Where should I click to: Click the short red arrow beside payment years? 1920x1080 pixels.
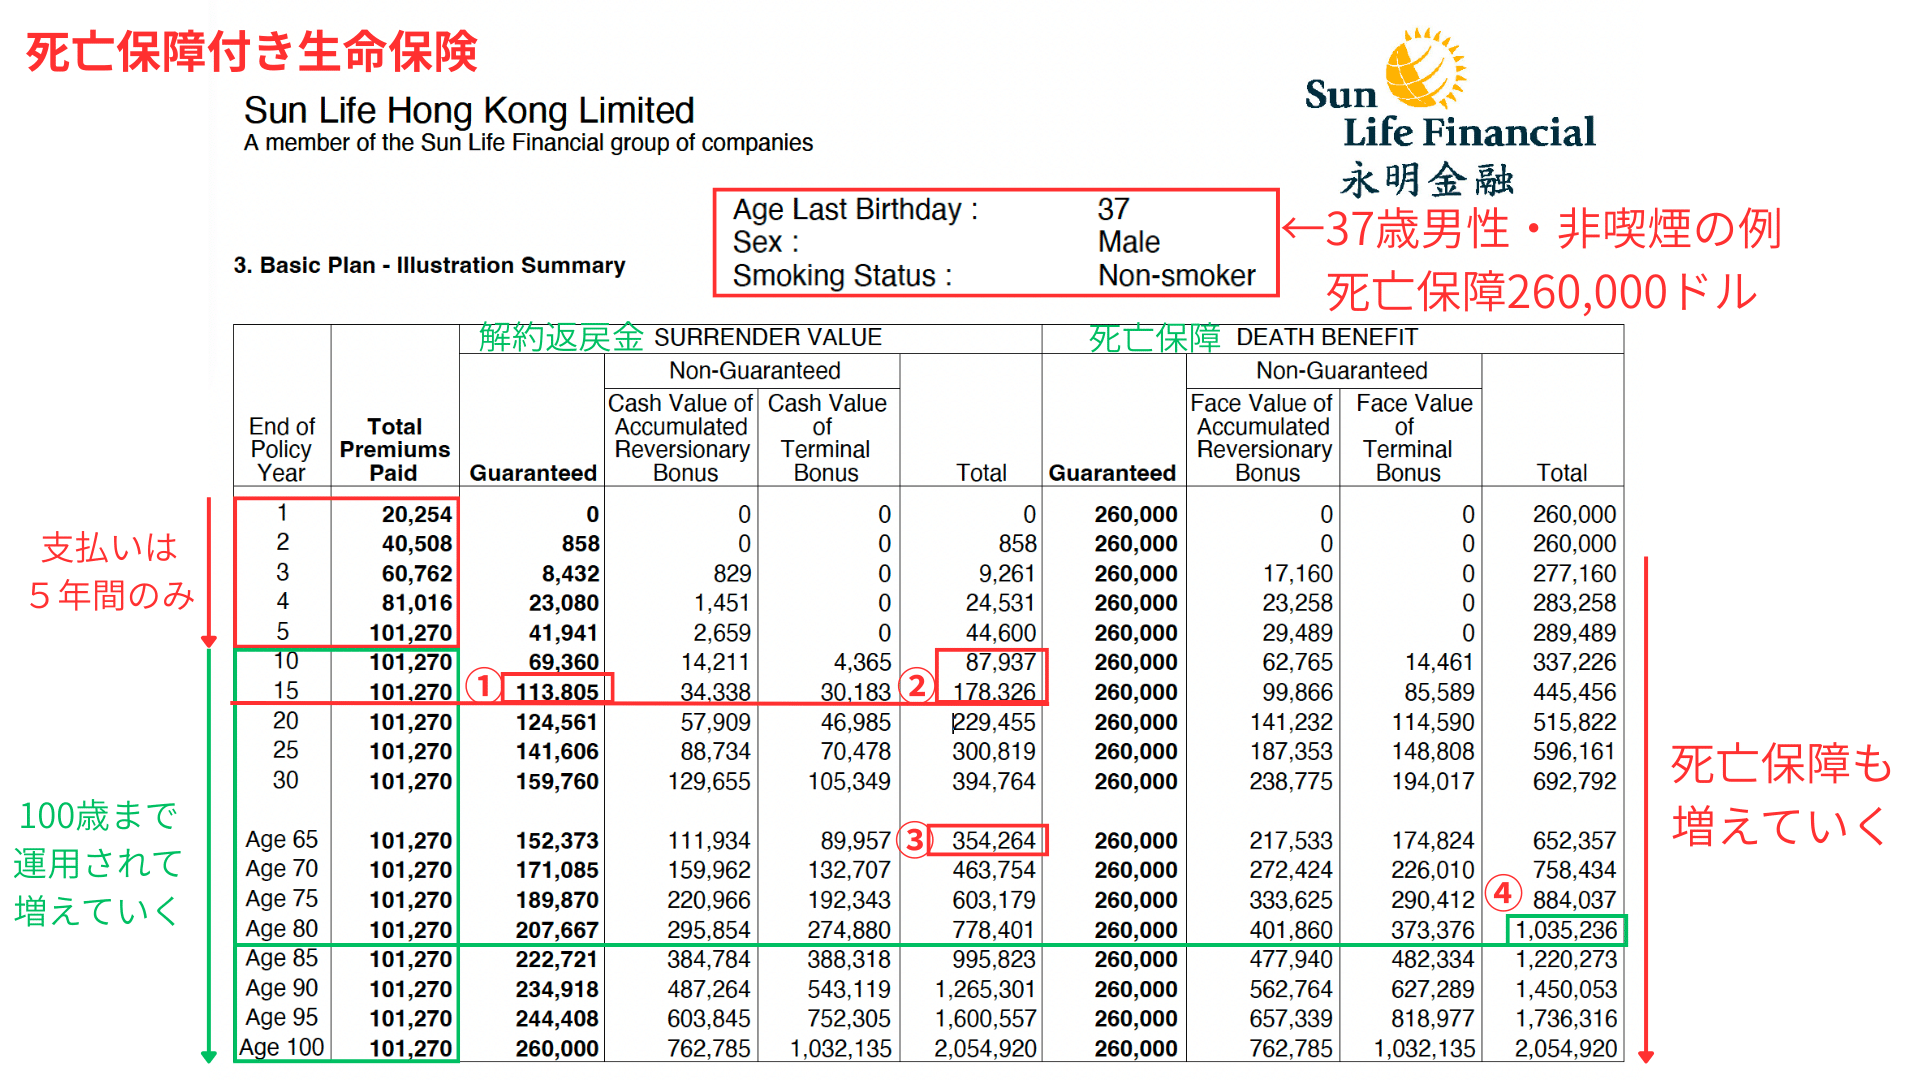coord(209,572)
